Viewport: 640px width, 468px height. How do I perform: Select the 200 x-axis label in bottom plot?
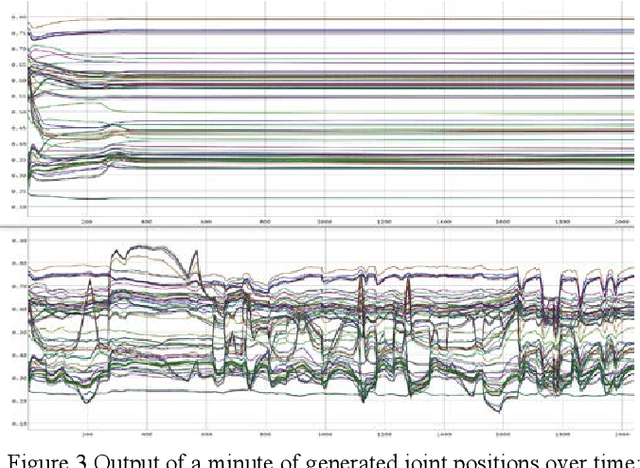click(87, 435)
